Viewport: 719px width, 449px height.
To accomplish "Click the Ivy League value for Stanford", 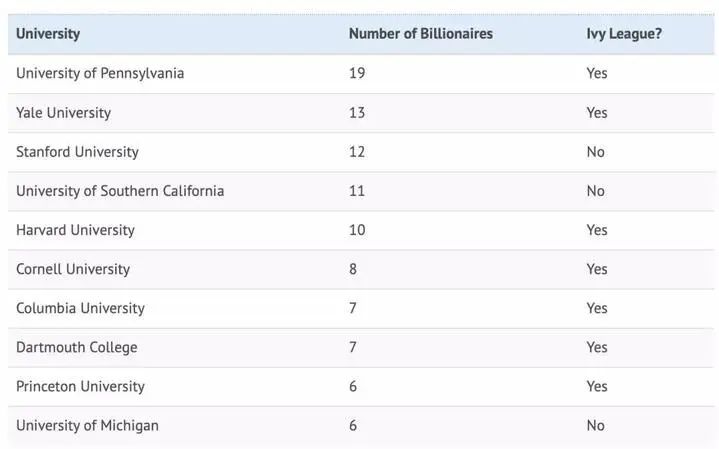I will click(x=595, y=152).
